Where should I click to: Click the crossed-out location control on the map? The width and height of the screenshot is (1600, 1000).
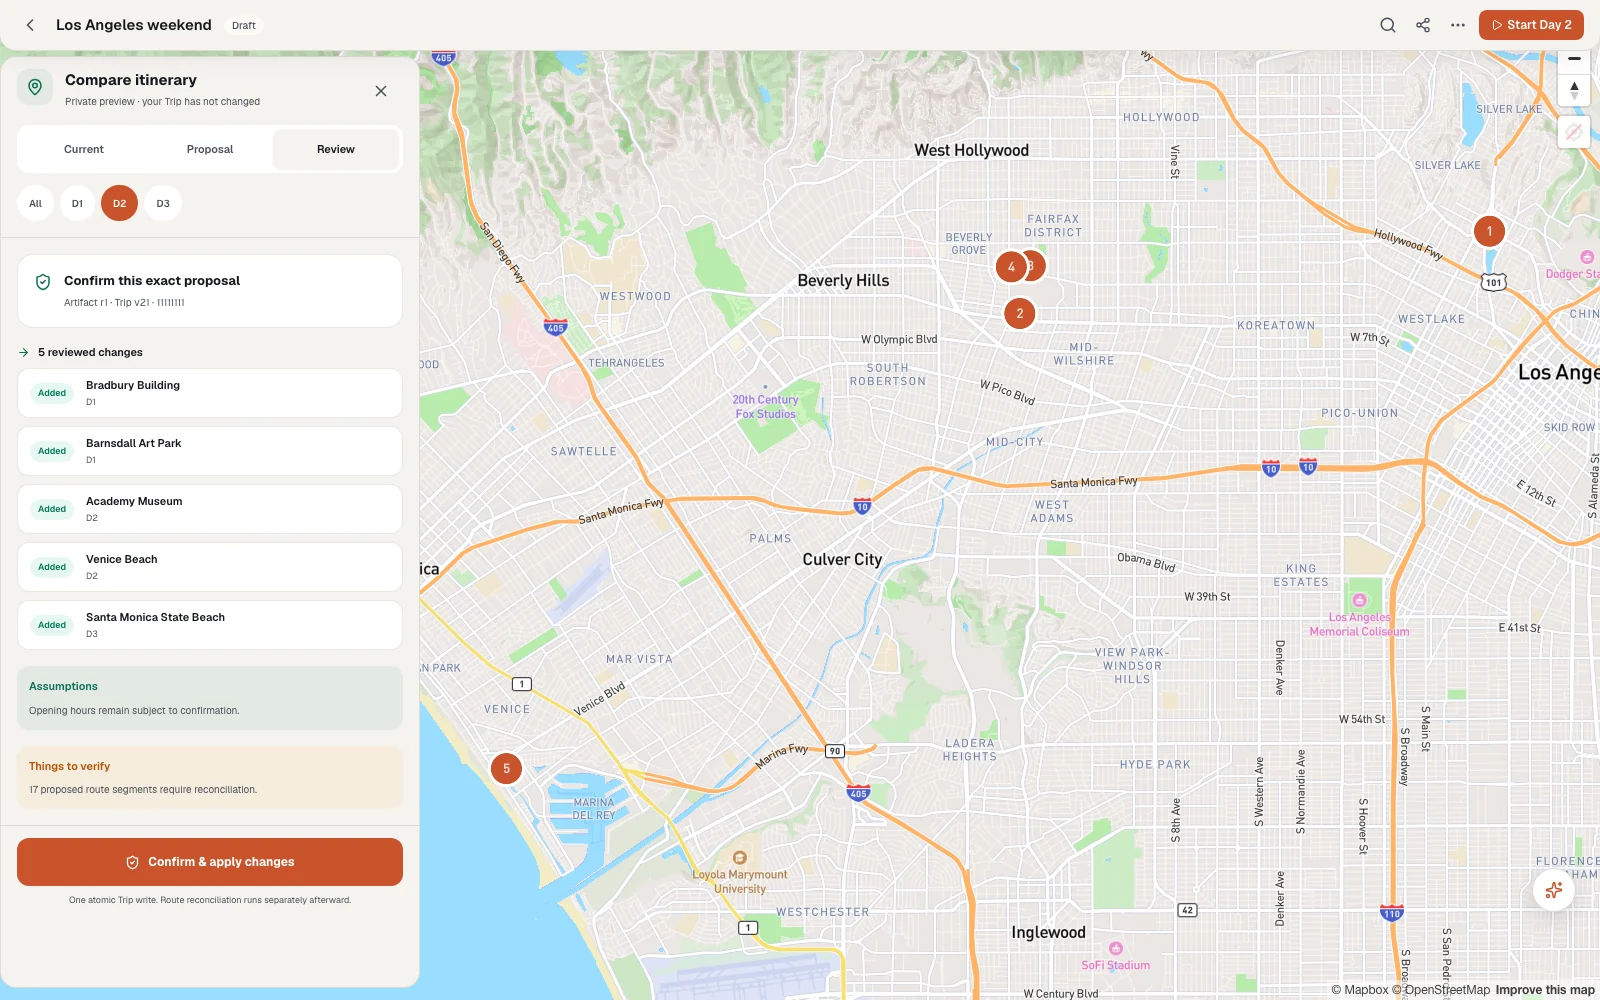point(1574,132)
